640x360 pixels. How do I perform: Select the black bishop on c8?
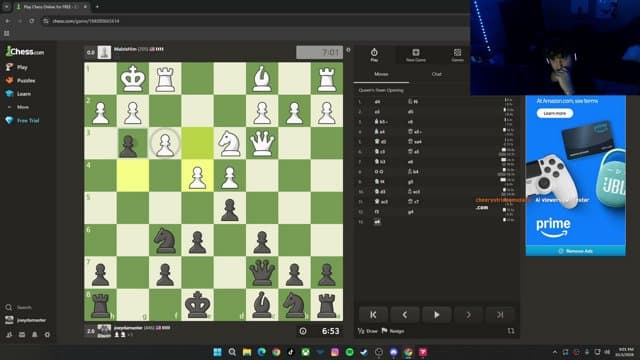[262, 305]
